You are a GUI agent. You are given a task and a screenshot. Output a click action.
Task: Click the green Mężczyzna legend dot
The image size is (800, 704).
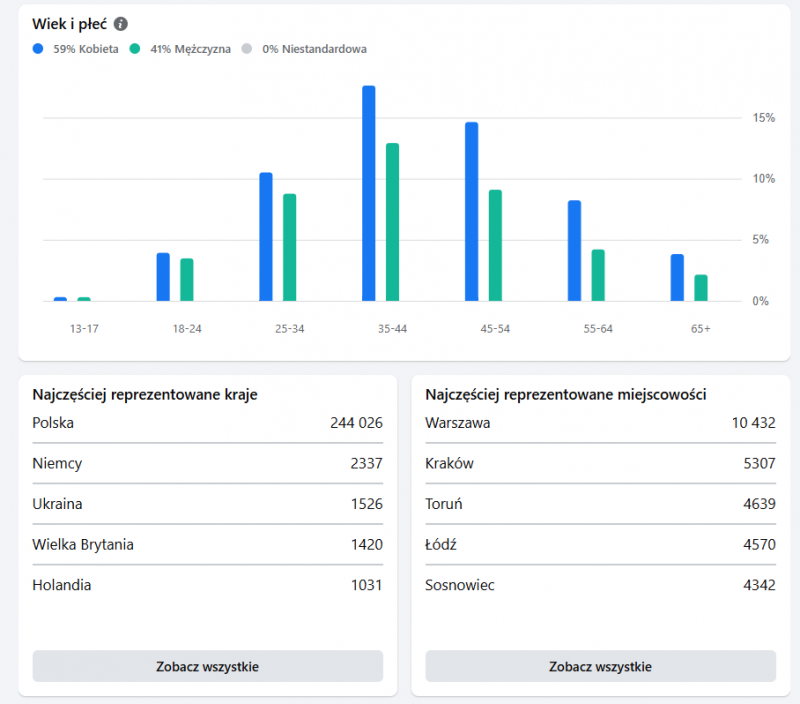[x=135, y=48]
